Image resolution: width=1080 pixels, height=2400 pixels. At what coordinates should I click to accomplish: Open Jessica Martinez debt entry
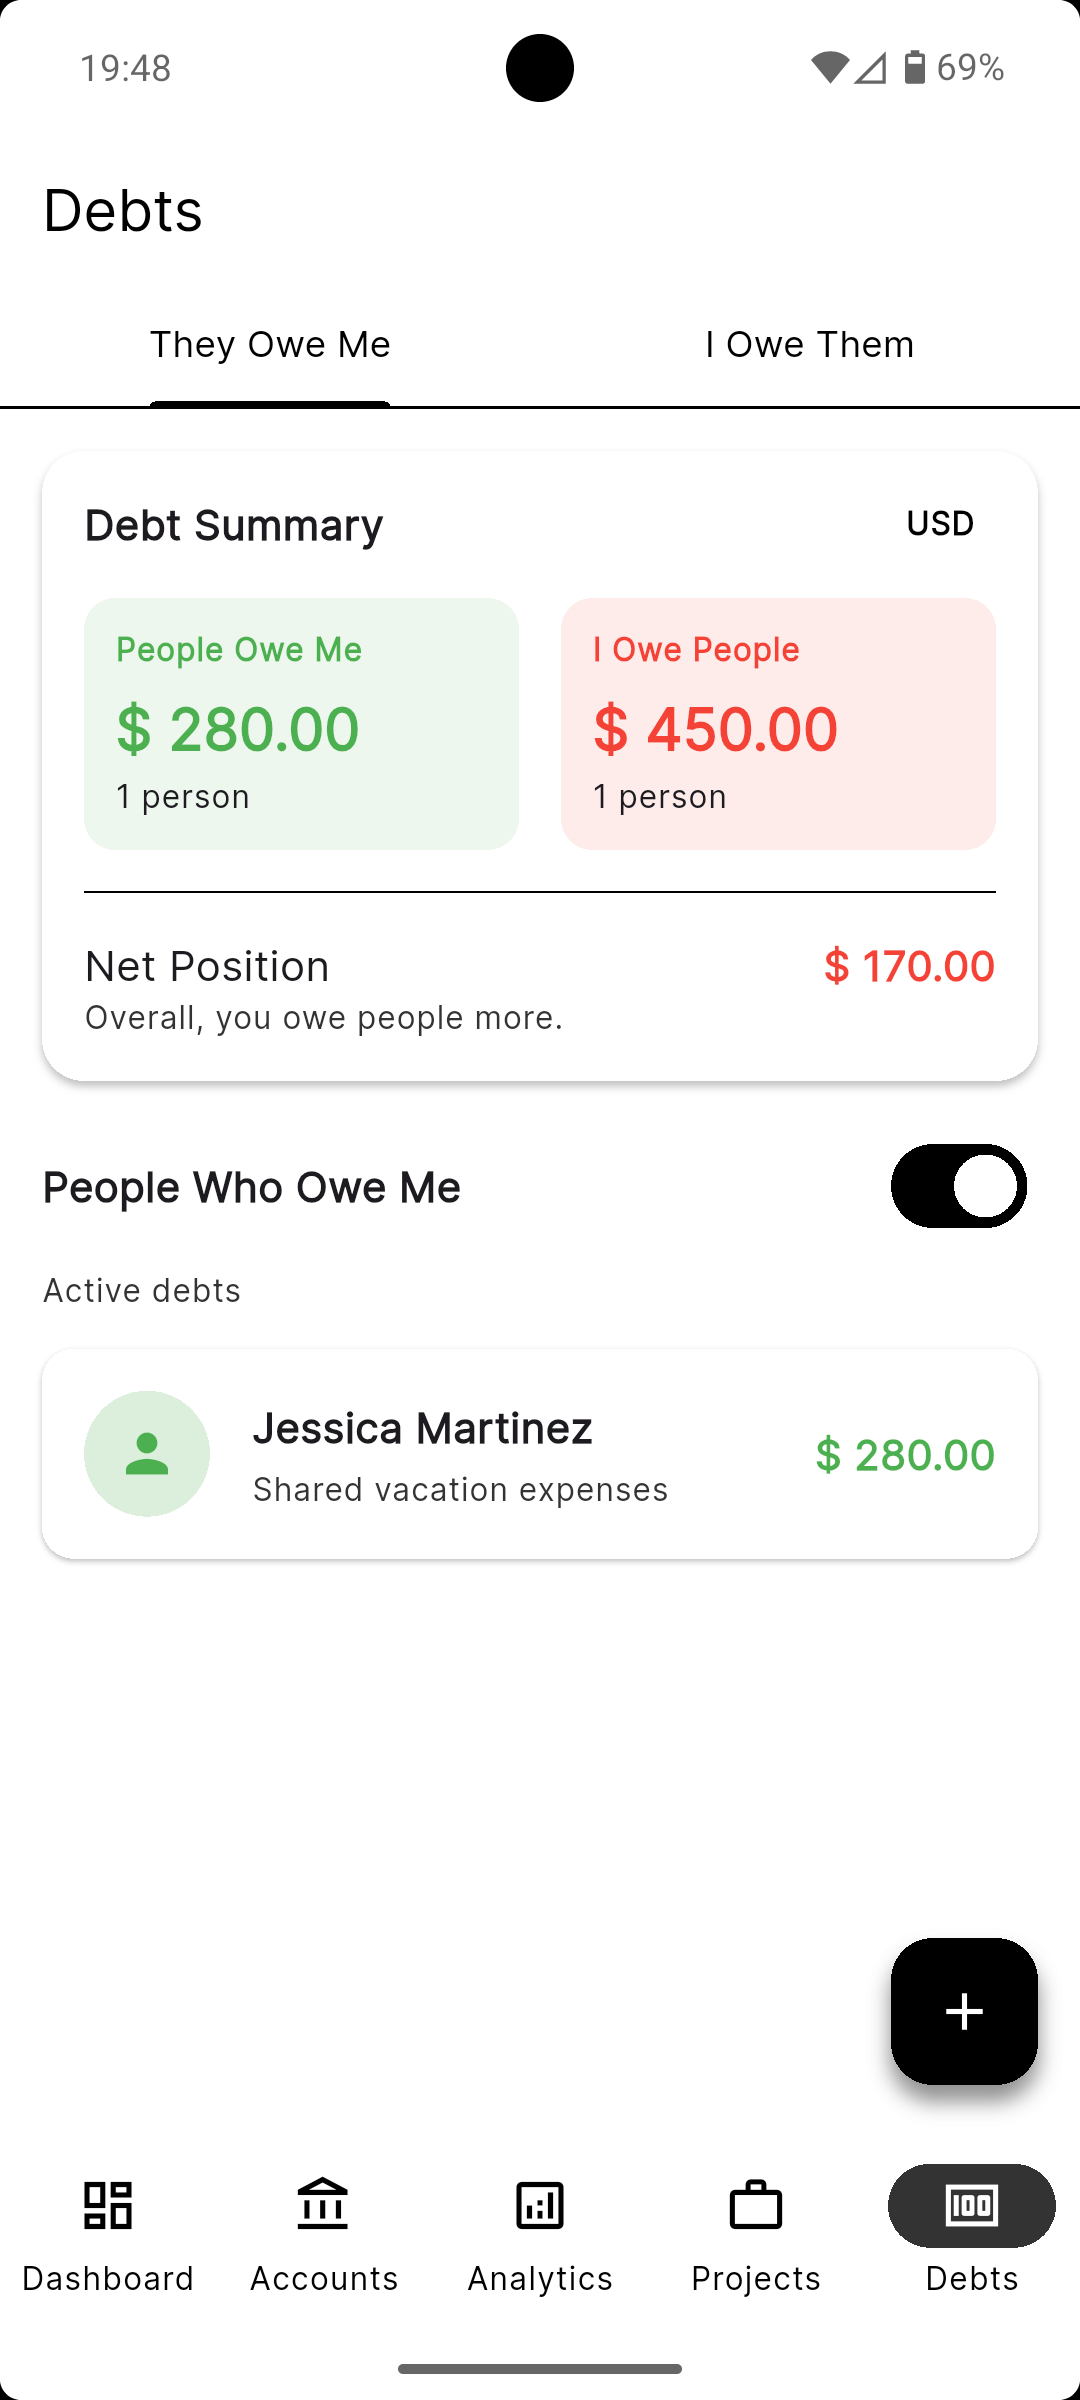click(x=540, y=1453)
